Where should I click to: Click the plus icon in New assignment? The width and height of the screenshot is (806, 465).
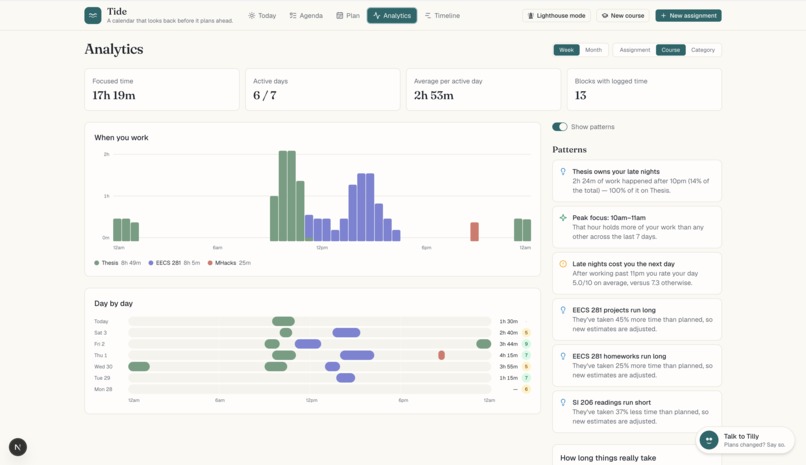663,15
